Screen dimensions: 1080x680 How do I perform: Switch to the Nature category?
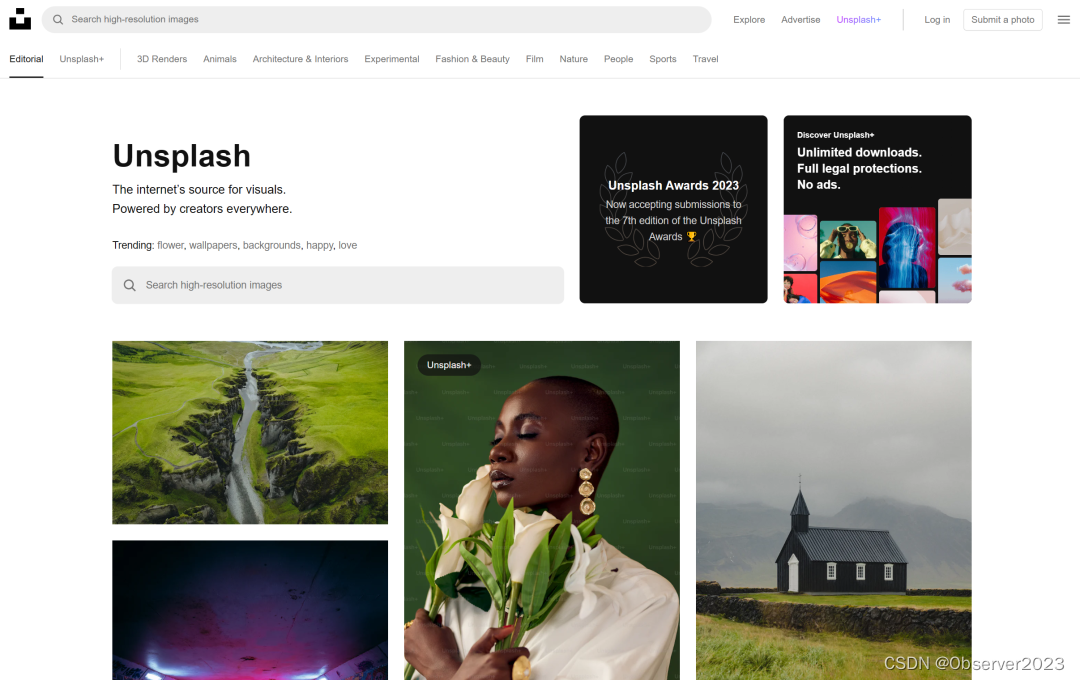pyautogui.click(x=574, y=59)
